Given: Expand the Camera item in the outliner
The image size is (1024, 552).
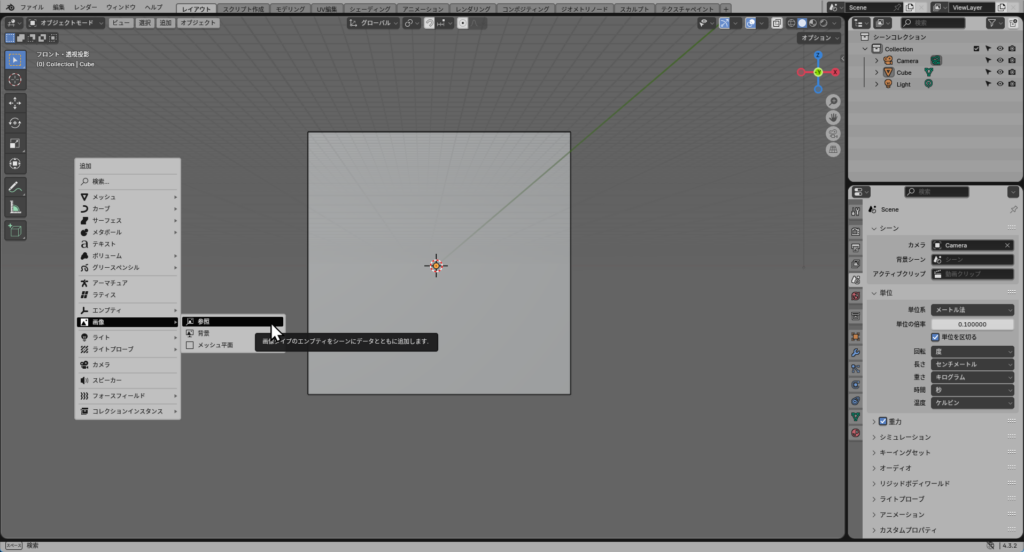Looking at the screenshot, I should click(877, 60).
